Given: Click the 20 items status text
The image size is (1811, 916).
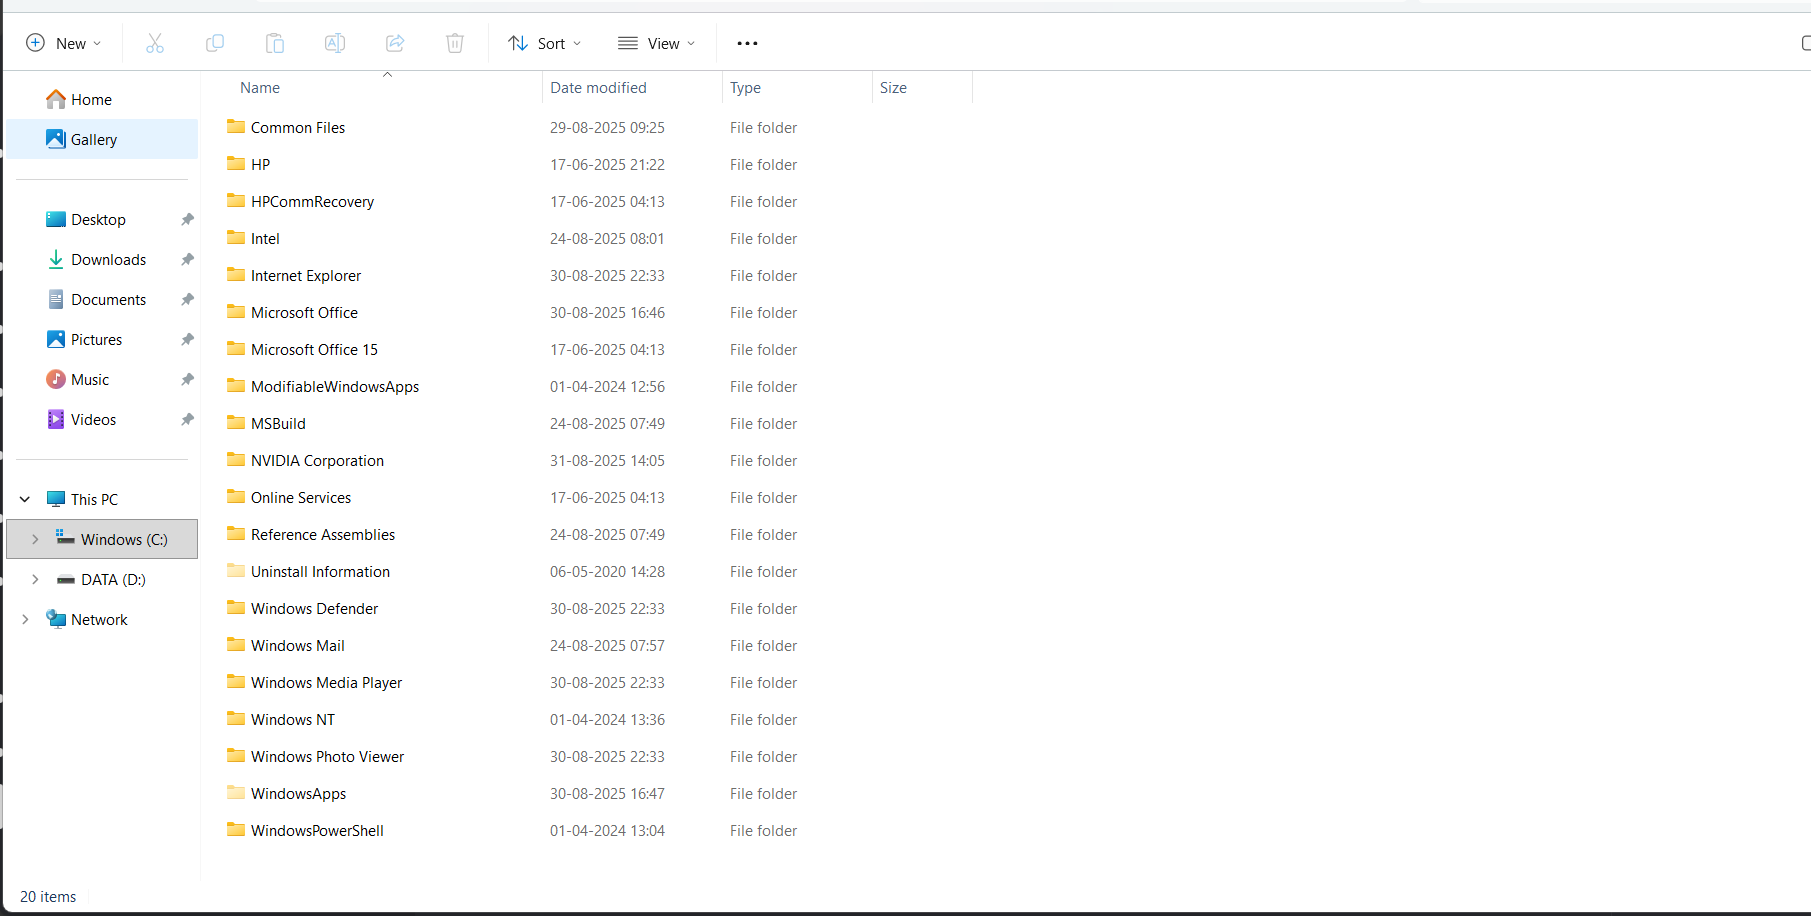Looking at the screenshot, I should (48, 896).
